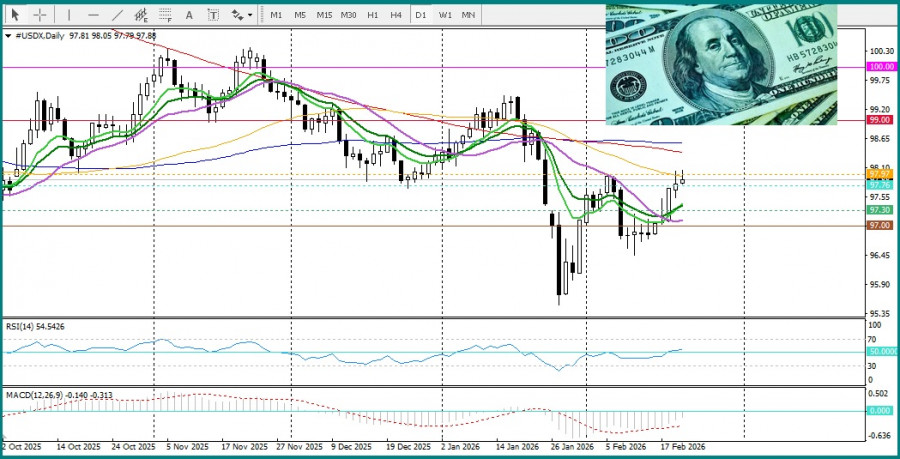The image size is (900, 459).
Task: Select the equidistant channel tool
Action: tap(141, 15)
